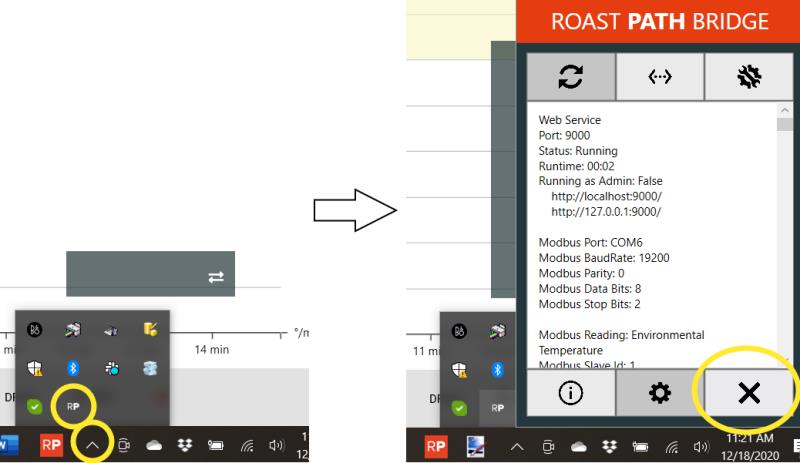800x463 pixels.
Task: Click hidden icons chevron in right screenshot taskbar
Action: [517, 447]
